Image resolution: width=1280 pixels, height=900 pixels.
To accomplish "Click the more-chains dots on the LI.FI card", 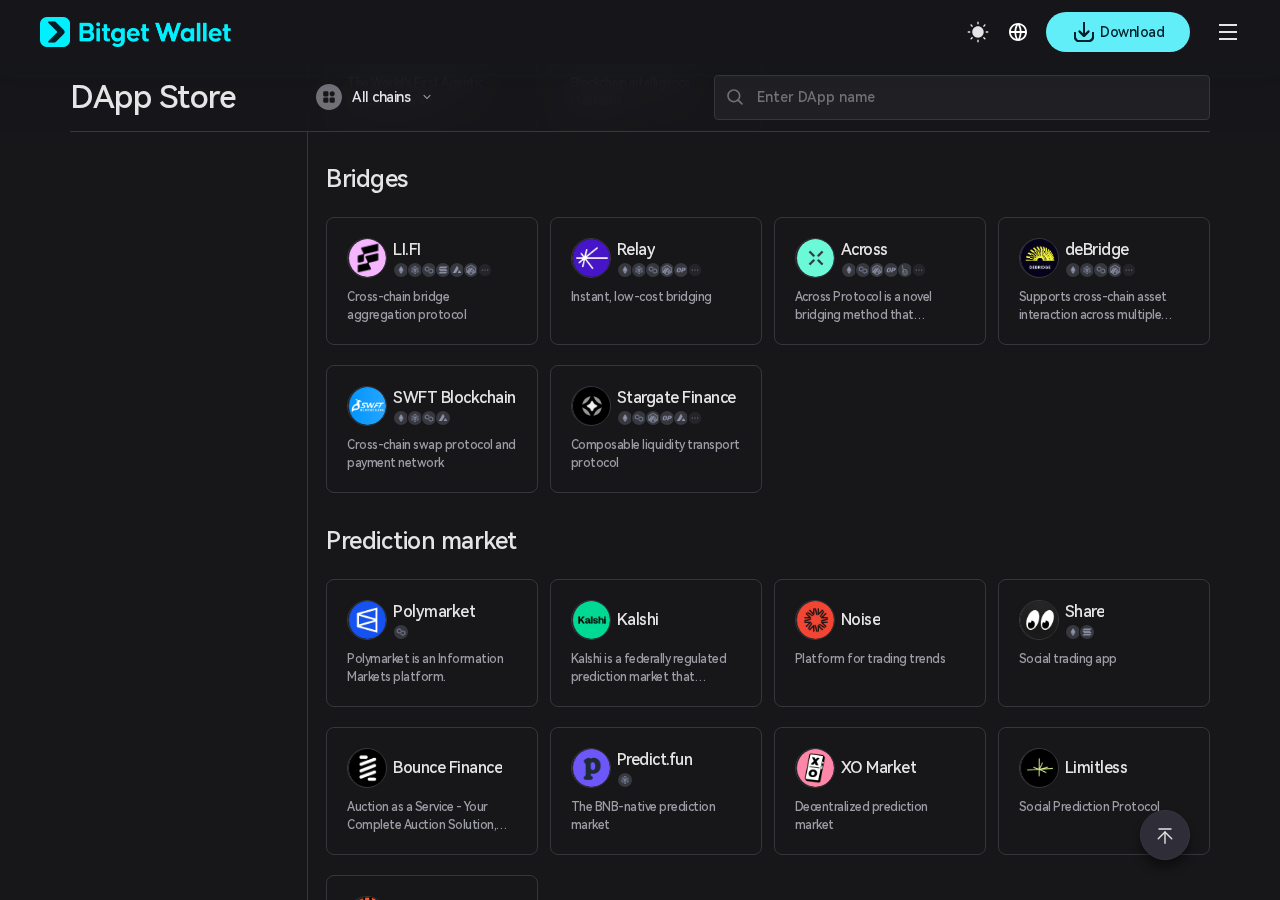I will (x=485, y=270).
